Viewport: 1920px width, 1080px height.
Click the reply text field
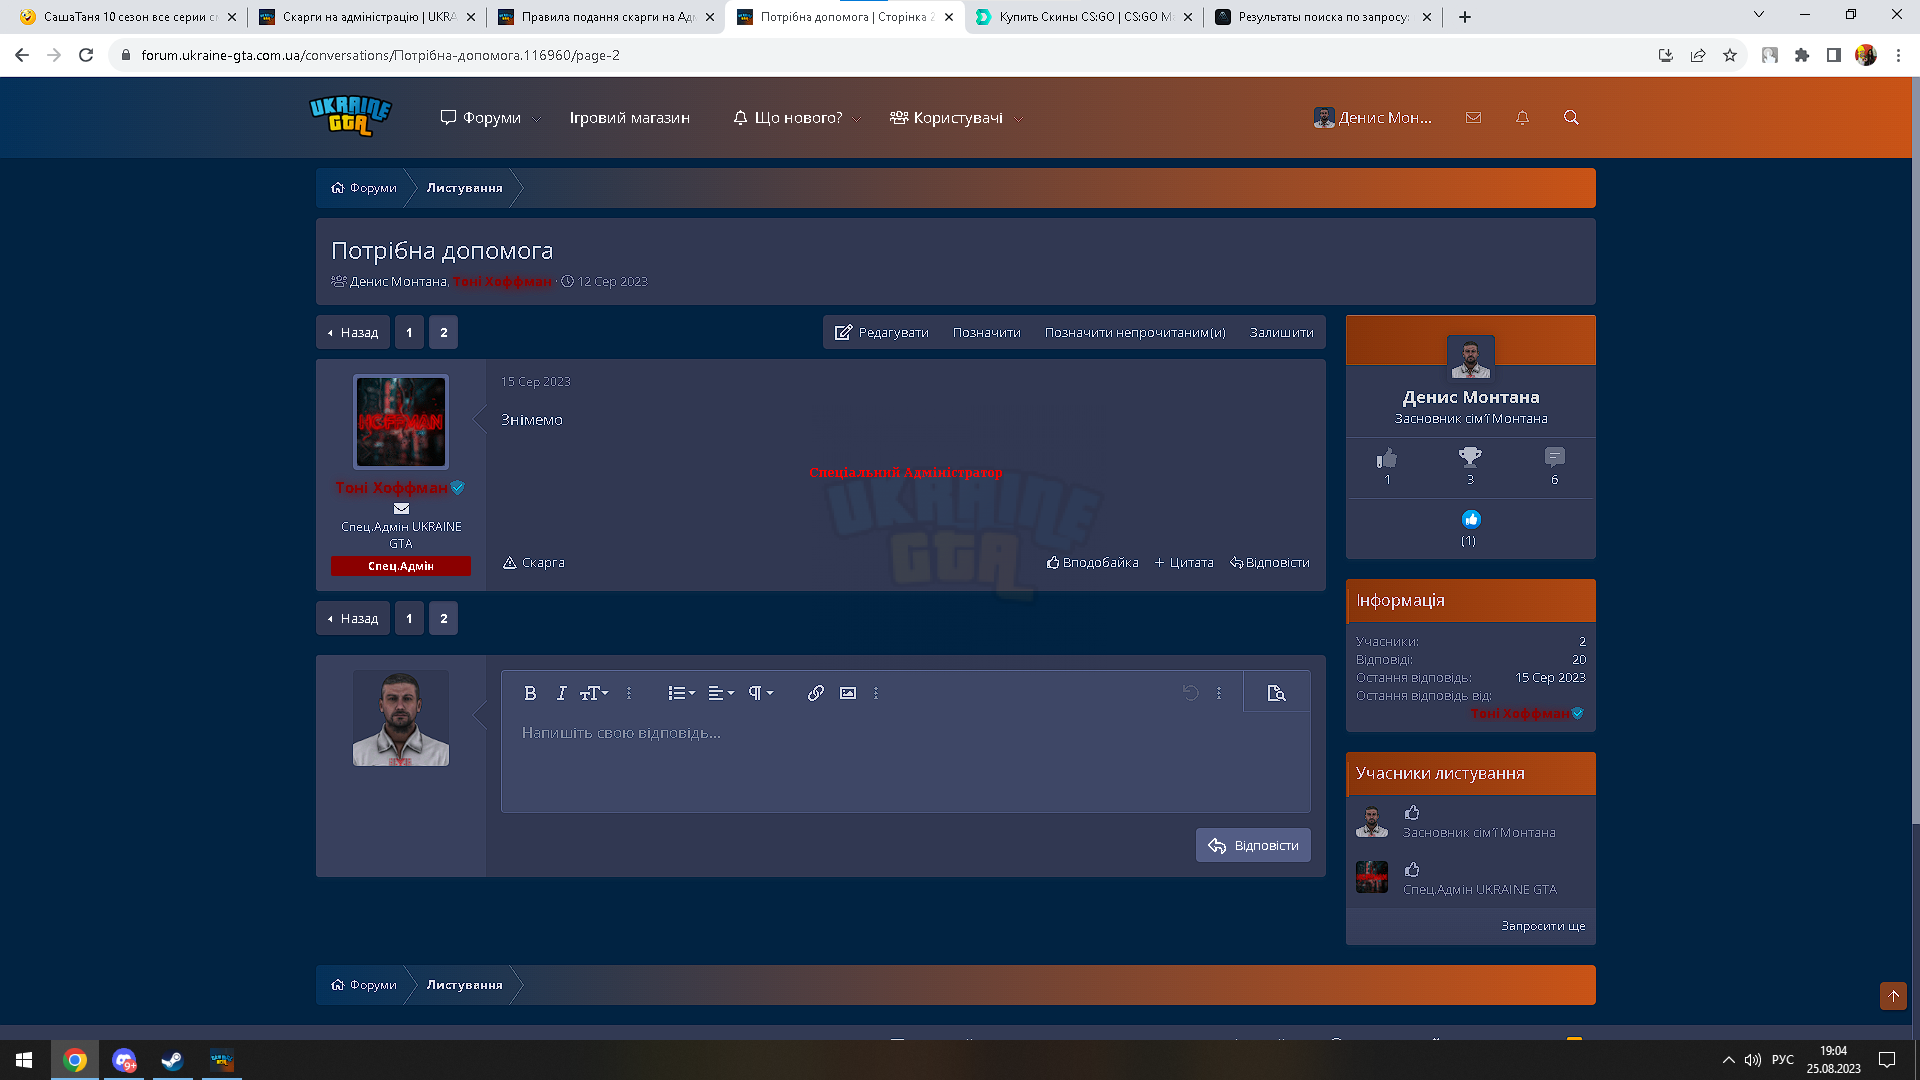905,762
